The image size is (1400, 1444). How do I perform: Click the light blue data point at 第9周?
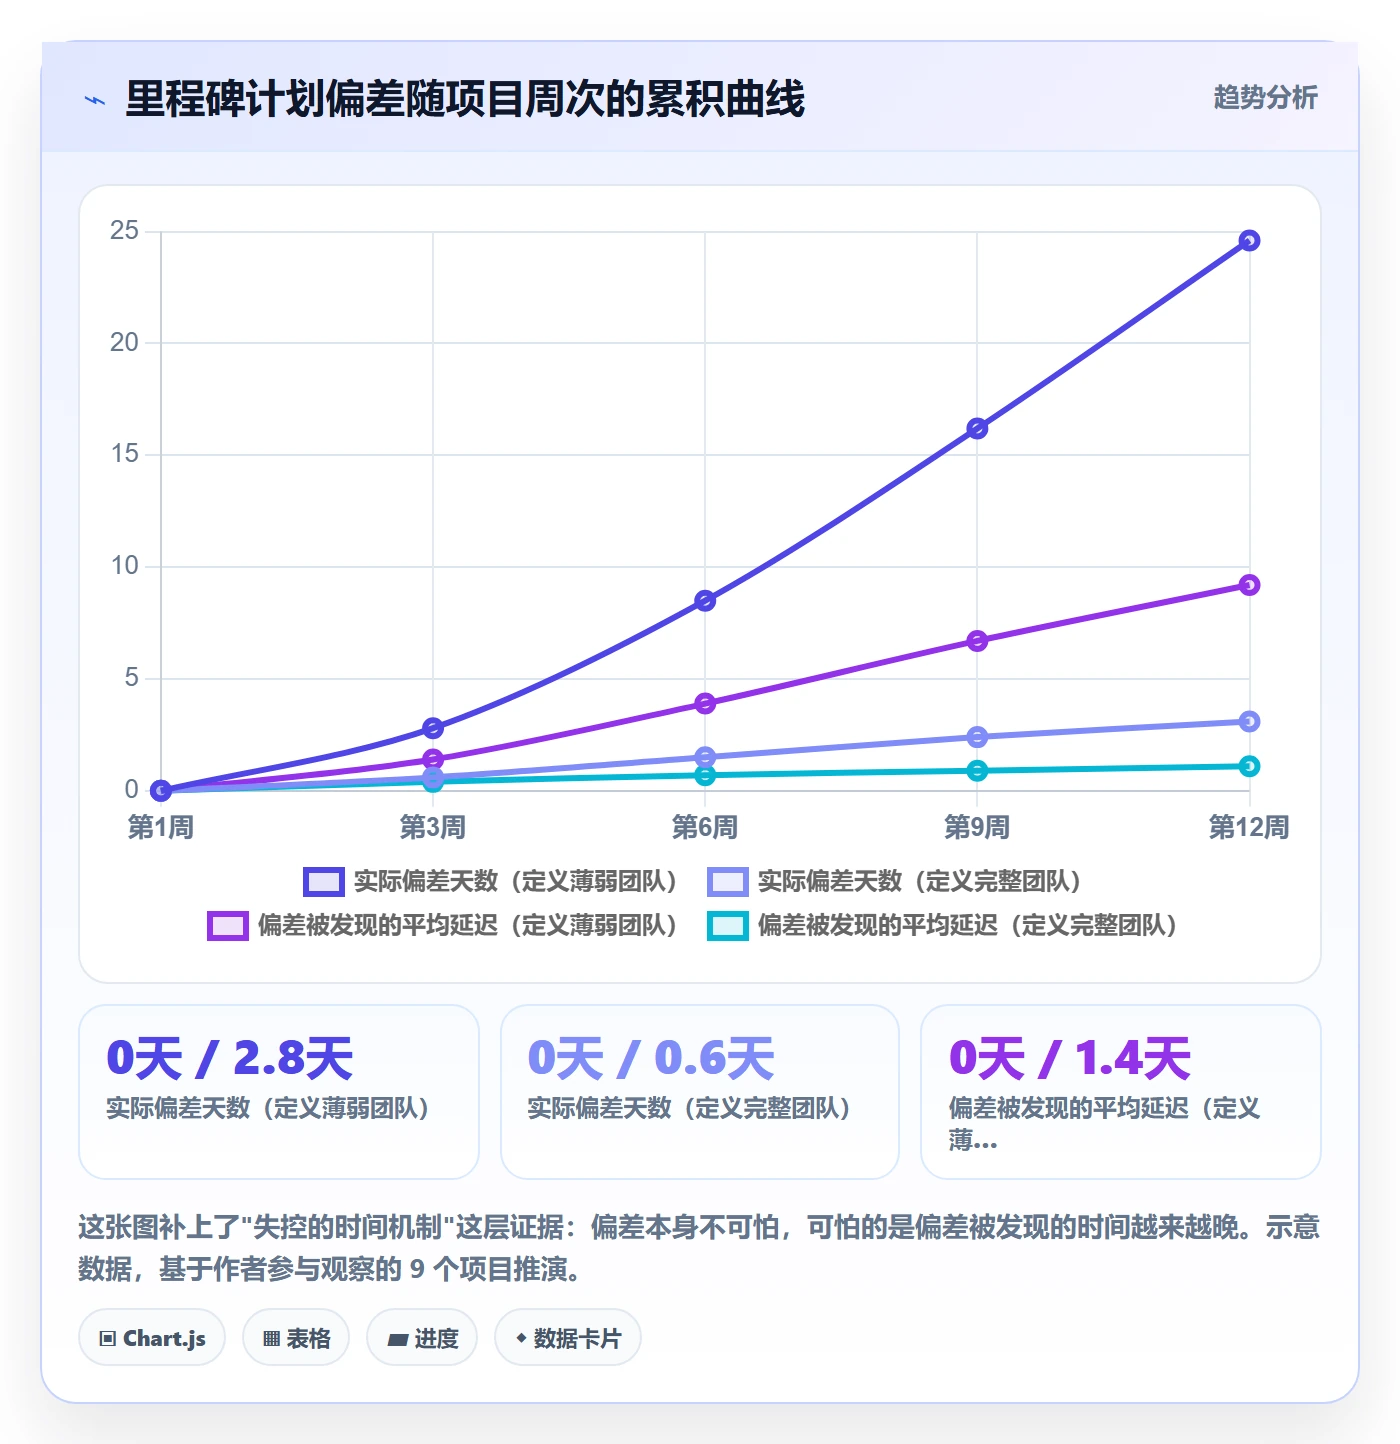click(x=977, y=737)
